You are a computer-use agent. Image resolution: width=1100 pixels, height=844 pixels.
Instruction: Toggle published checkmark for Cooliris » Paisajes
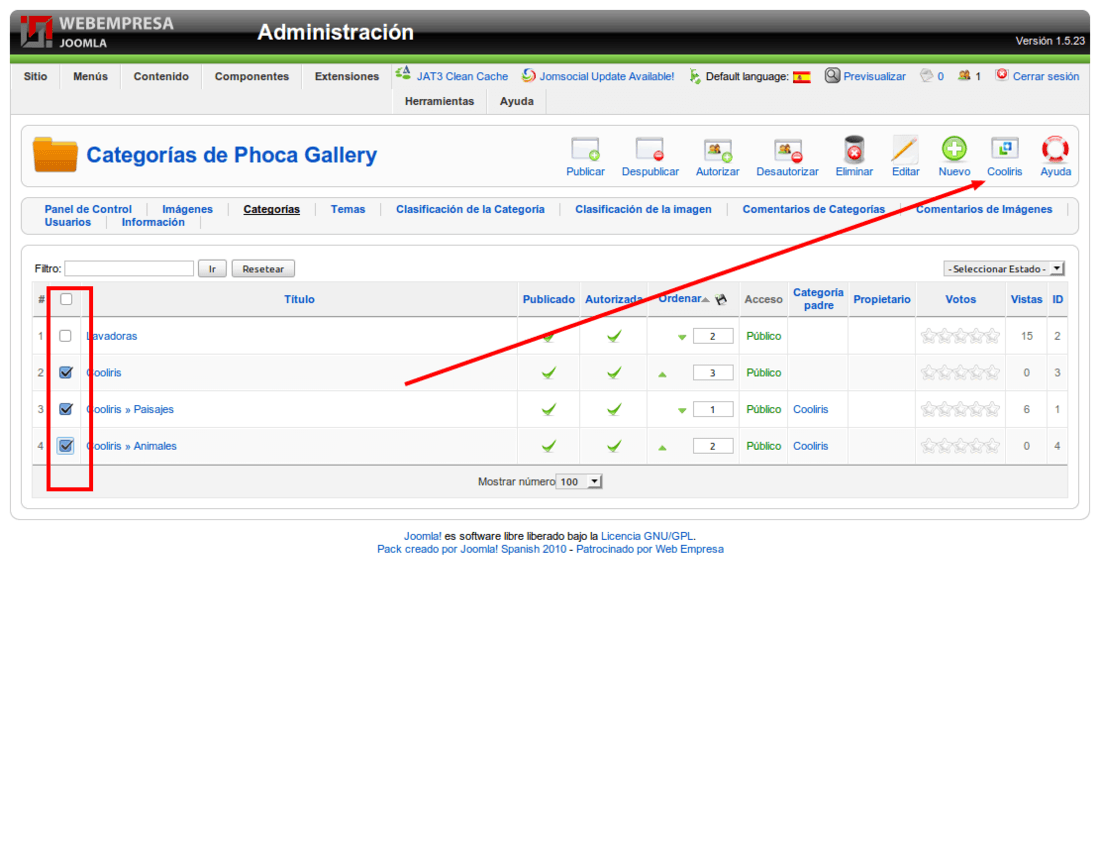tap(549, 409)
